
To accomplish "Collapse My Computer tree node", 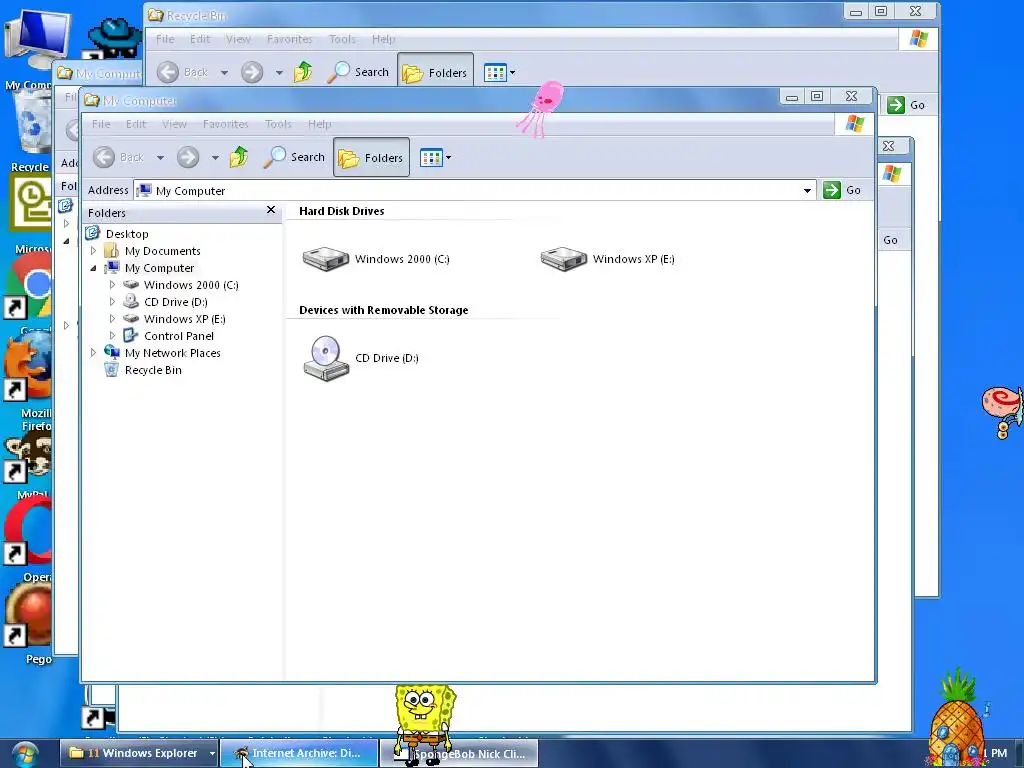I will pyautogui.click(x=93, y=268).
